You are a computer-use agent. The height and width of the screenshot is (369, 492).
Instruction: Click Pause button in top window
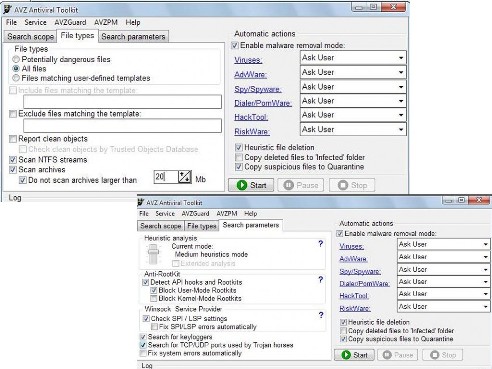[x=301, y=185]
